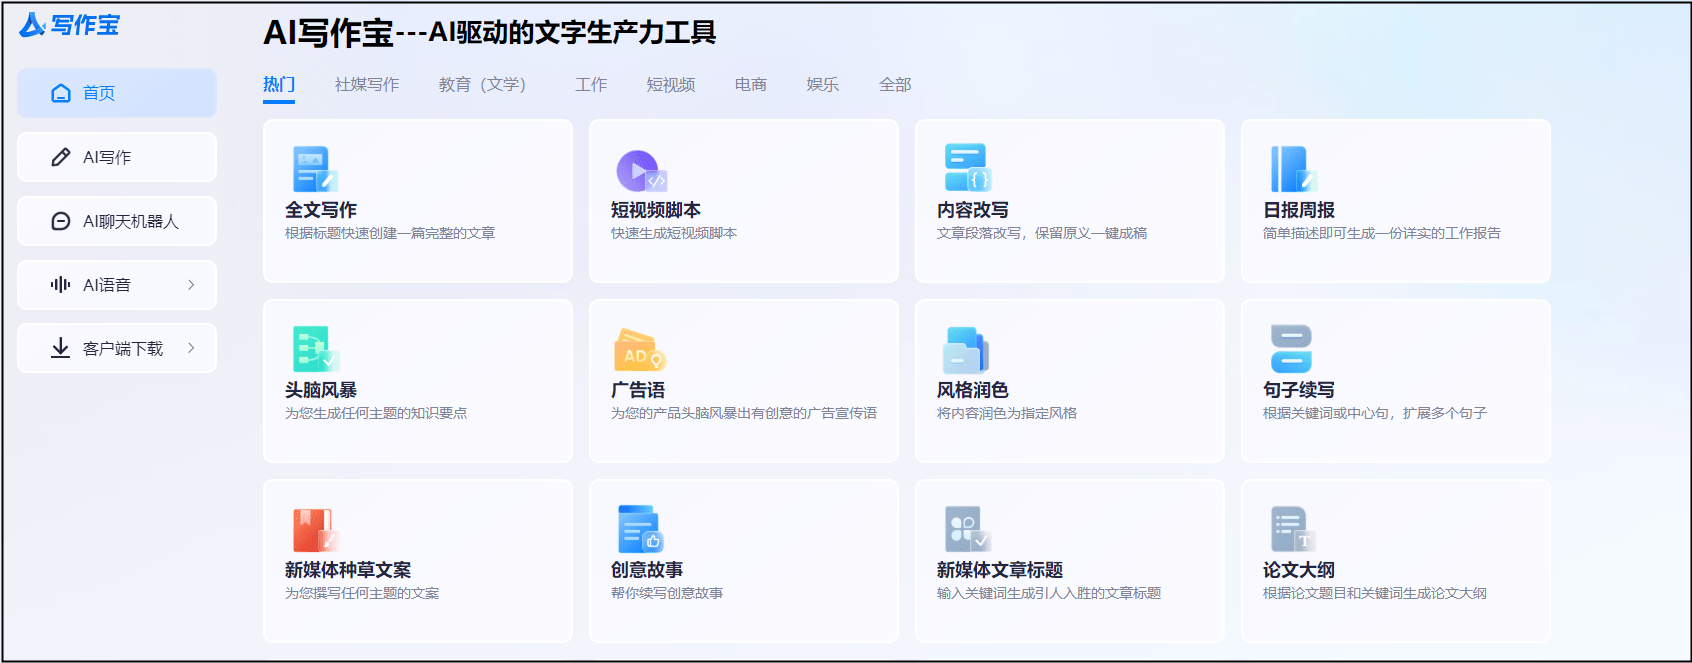Open the 风格润色 card title
1692x663 pixels.
tap(973, 390)
